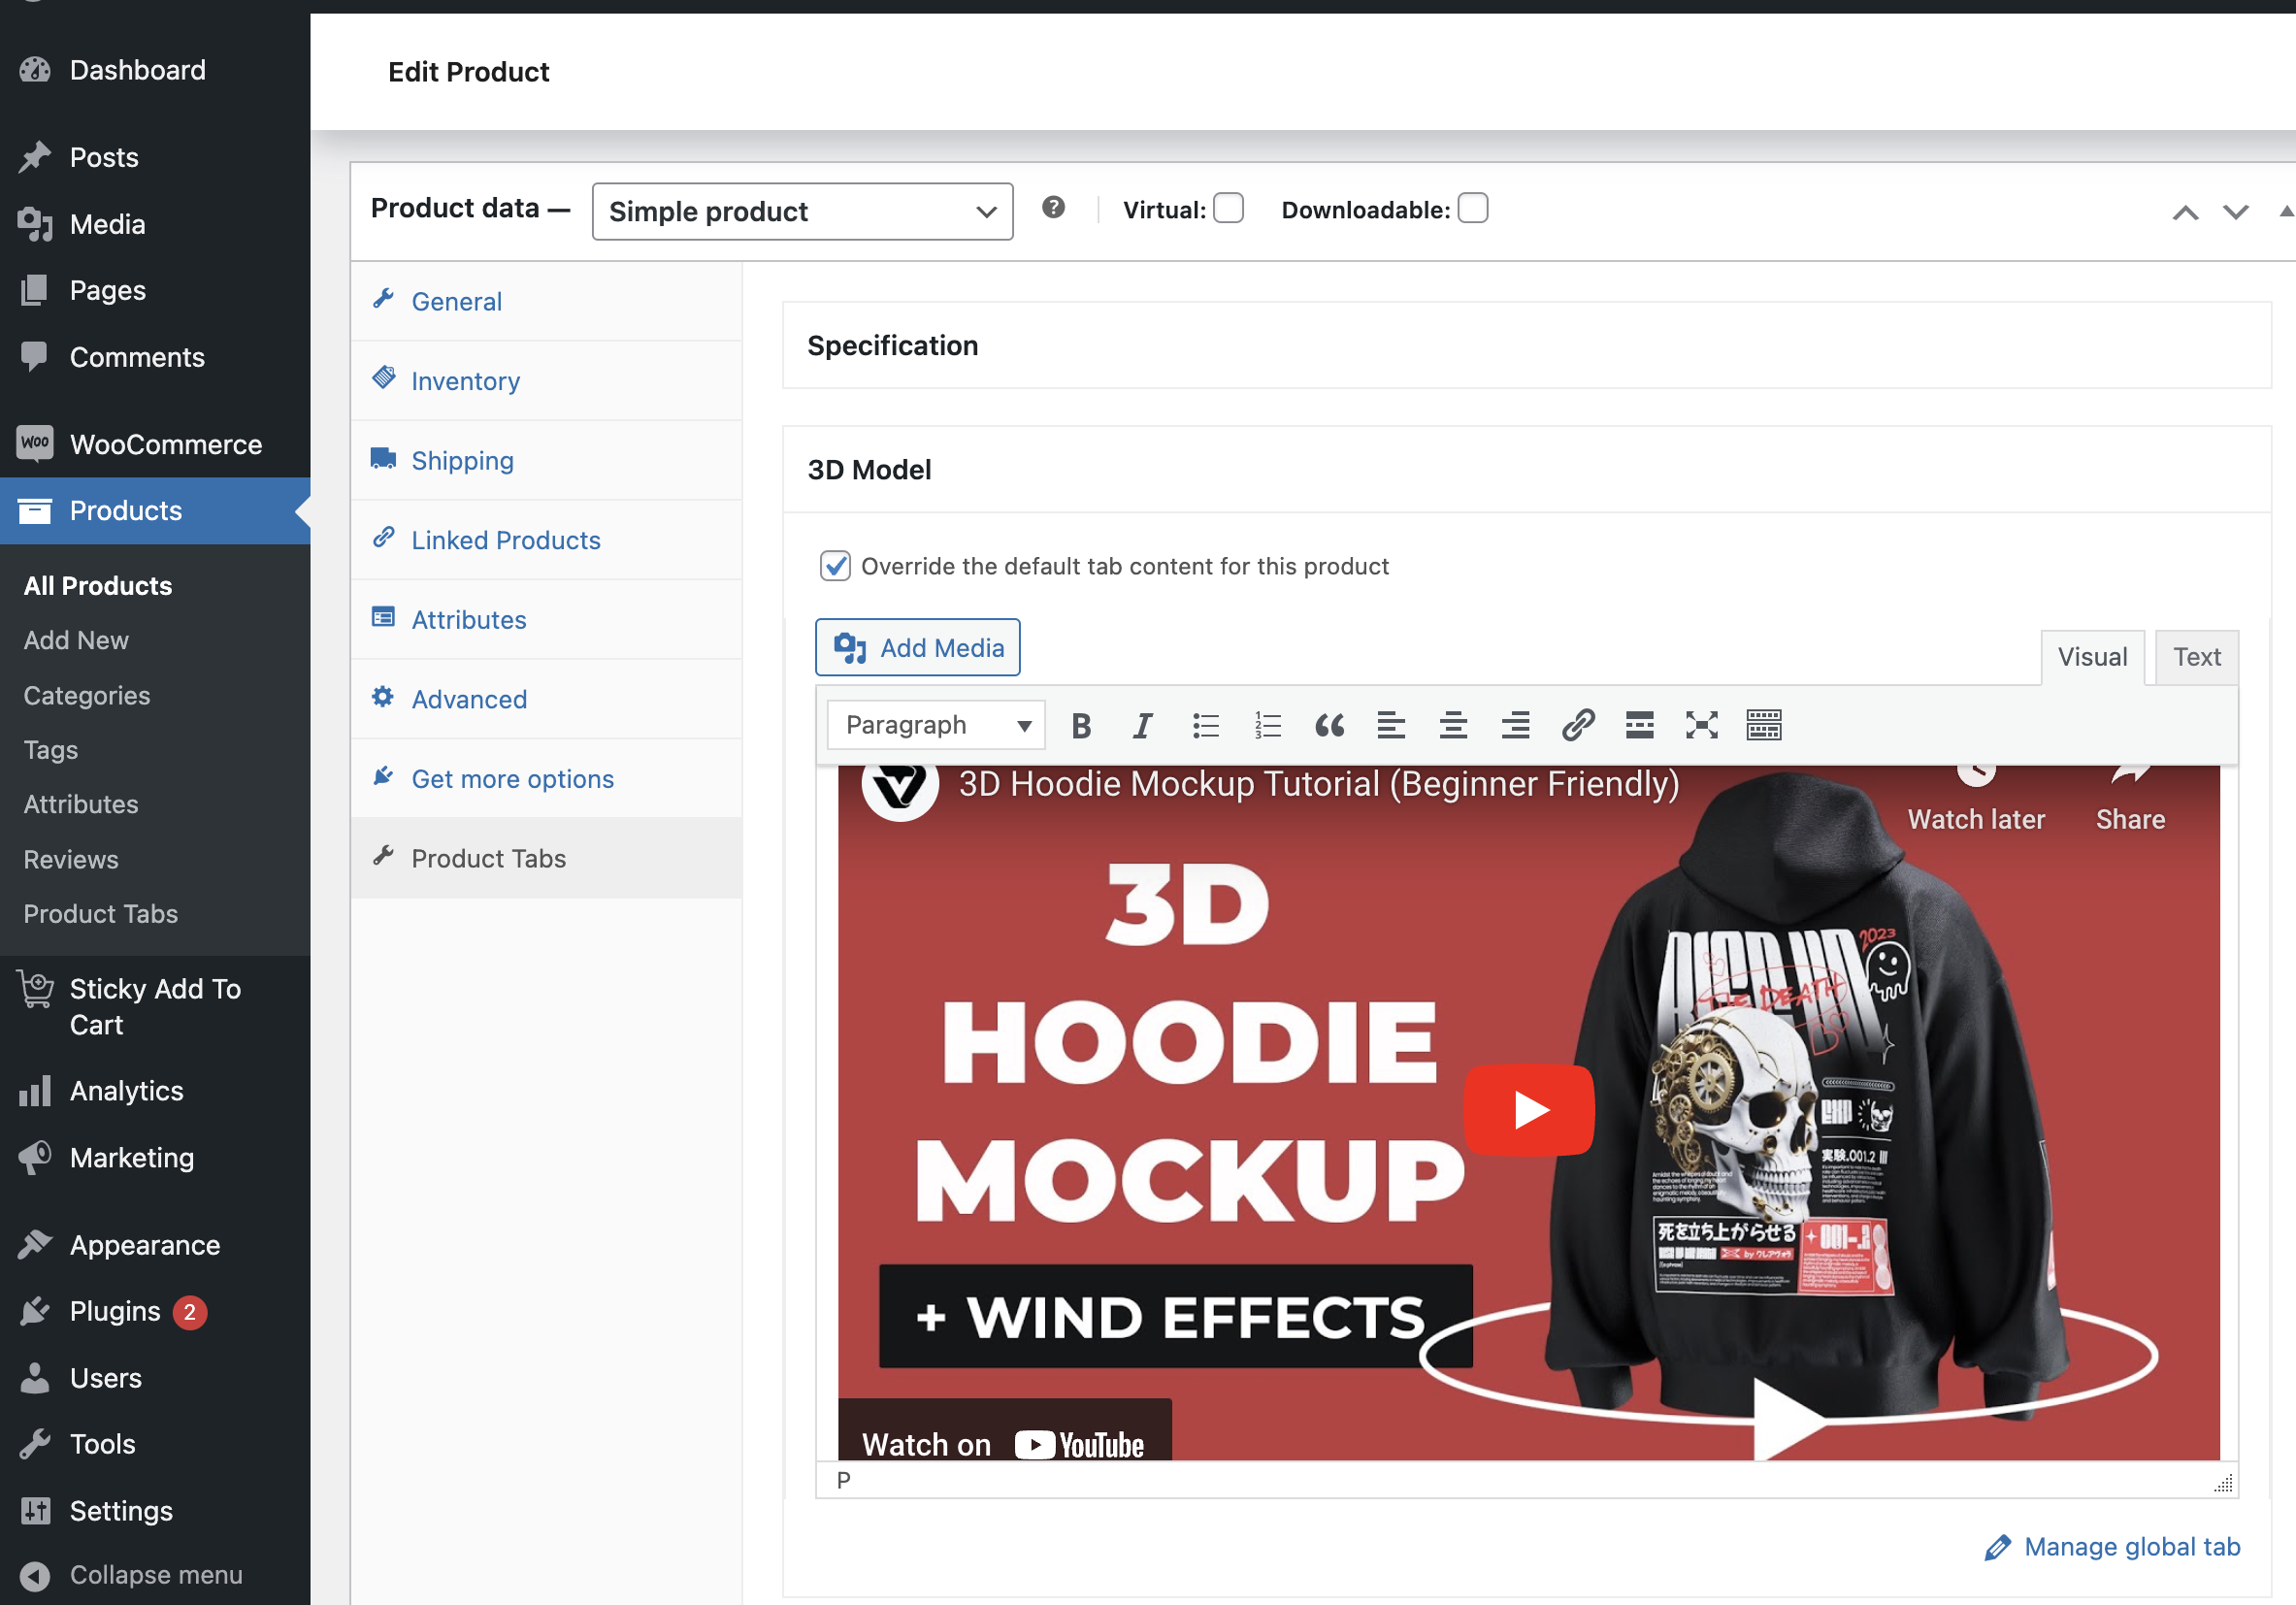This screenshot has width=2296, height=1605.
Task: Open the Attributes product data tab
Action: pos(546,619)
